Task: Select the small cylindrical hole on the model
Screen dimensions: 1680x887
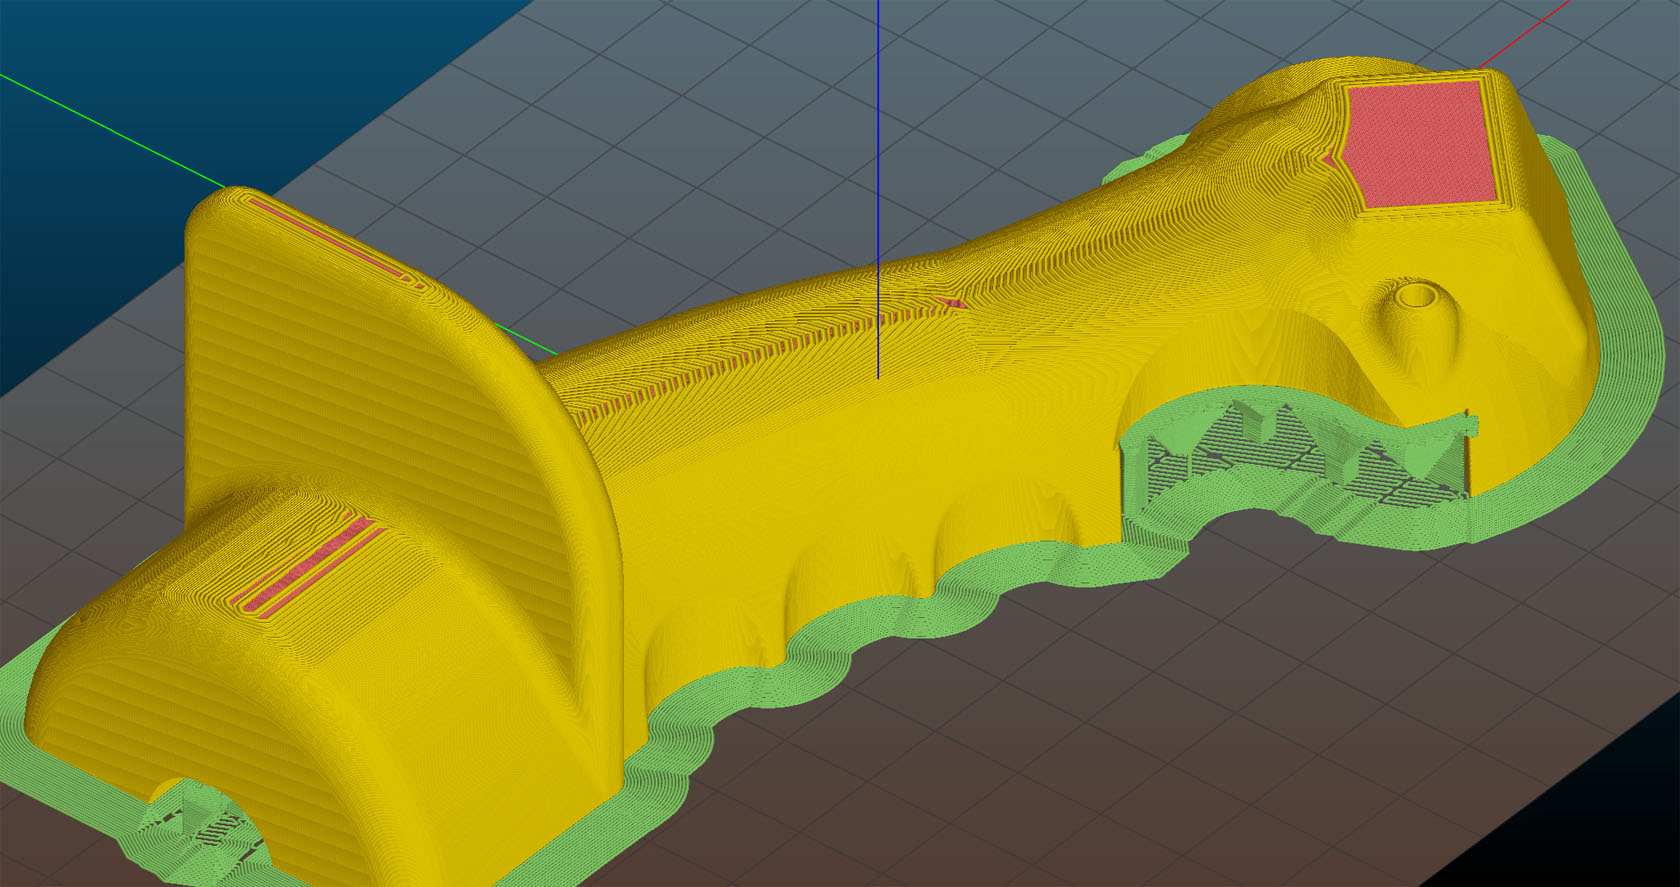Action: [1414, 296]
